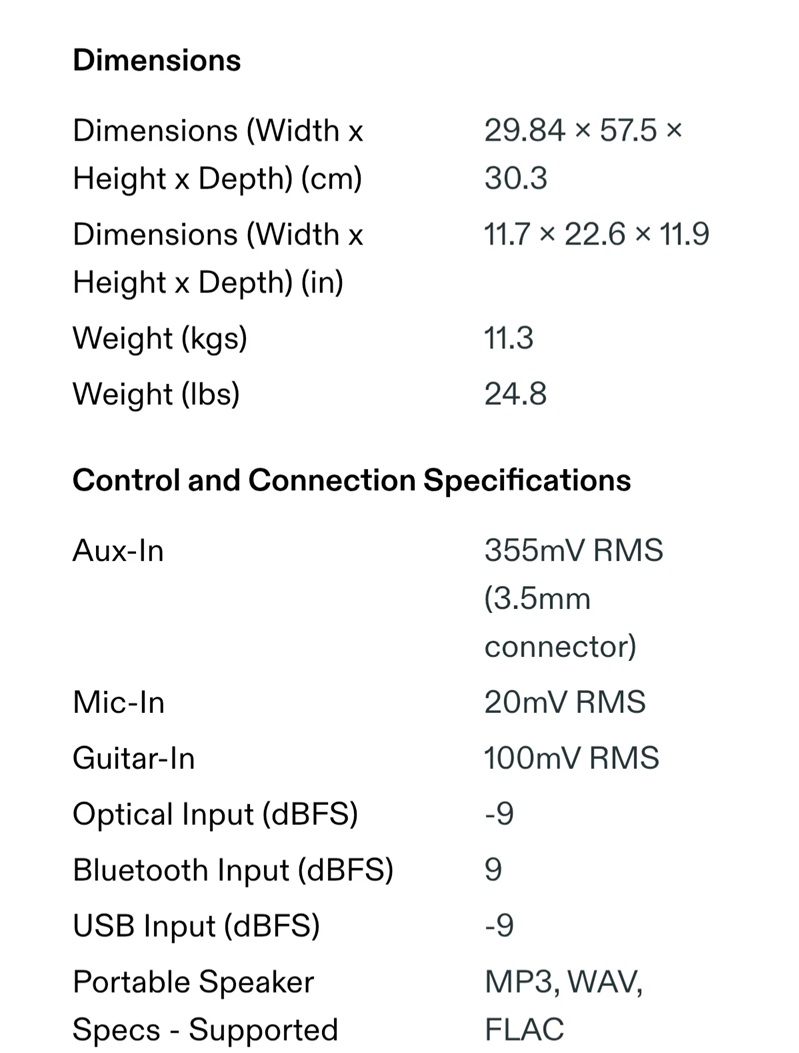This screenshot has height=1053, width=799.
Task: Click the Mic-In specification label
Action: click(118, 702)
